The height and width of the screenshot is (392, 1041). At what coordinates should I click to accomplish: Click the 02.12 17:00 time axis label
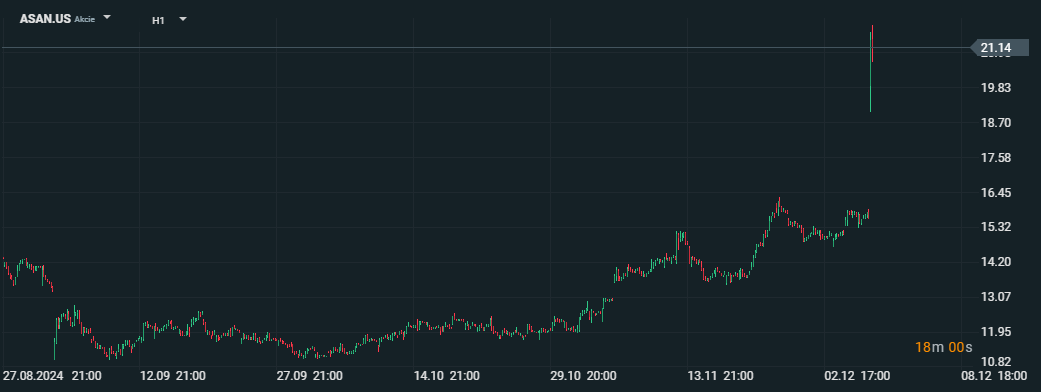(x=856, y=376)
